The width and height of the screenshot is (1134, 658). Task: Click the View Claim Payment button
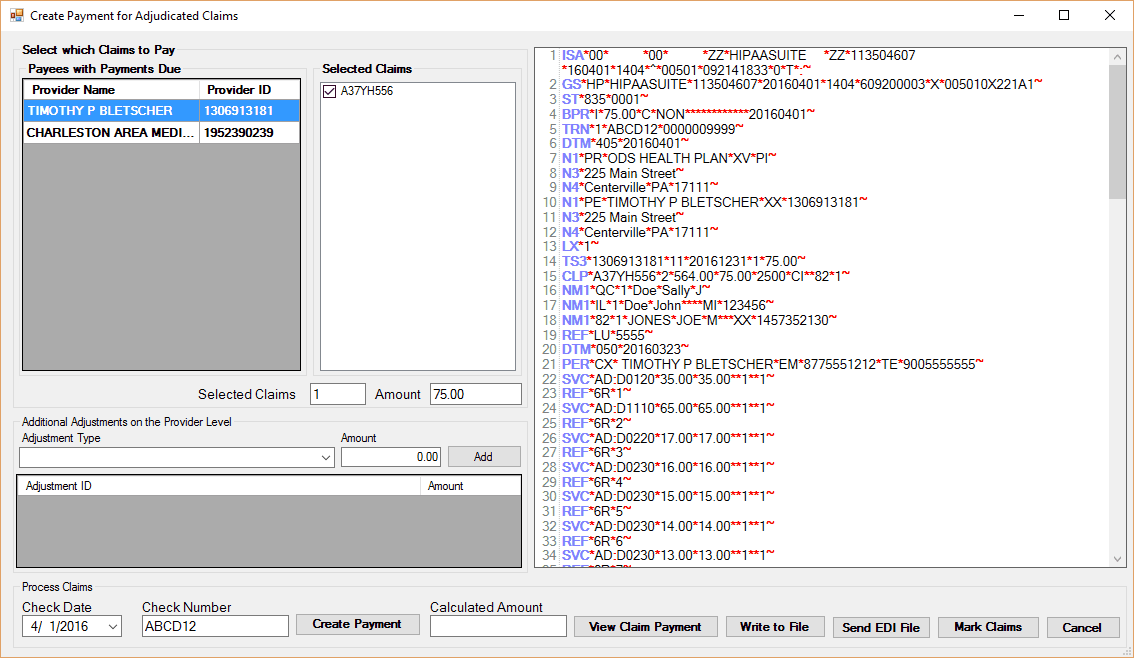coord(645,627)
